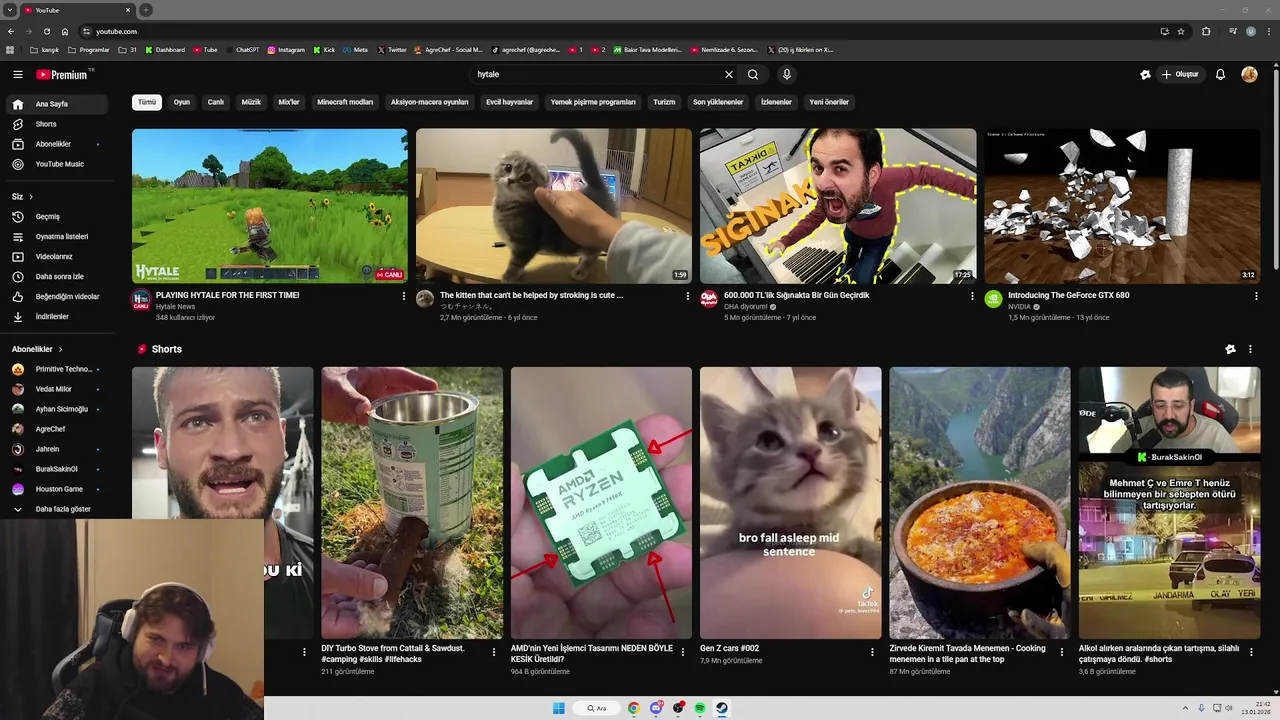The height and width of the screenshot is (720, 1280).
Task: Select the Minecraft modları chip
Action: 345,102
